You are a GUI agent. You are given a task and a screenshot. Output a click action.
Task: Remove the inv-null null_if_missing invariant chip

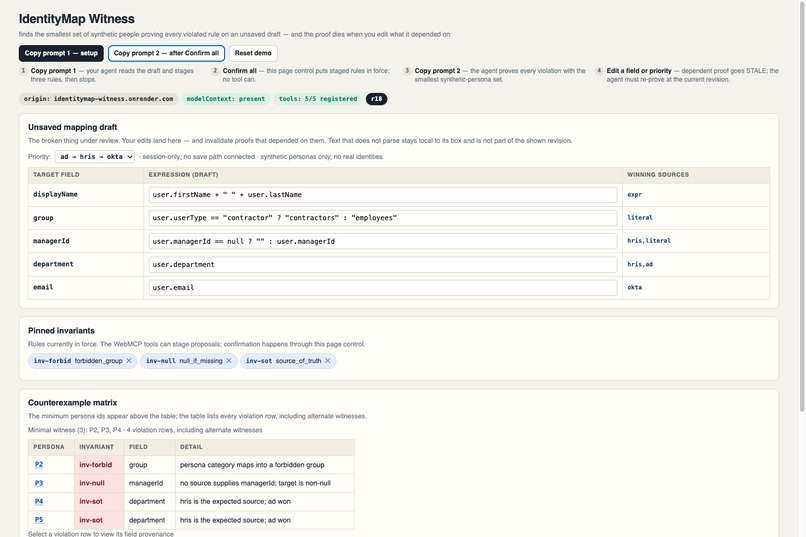(229, 361)
